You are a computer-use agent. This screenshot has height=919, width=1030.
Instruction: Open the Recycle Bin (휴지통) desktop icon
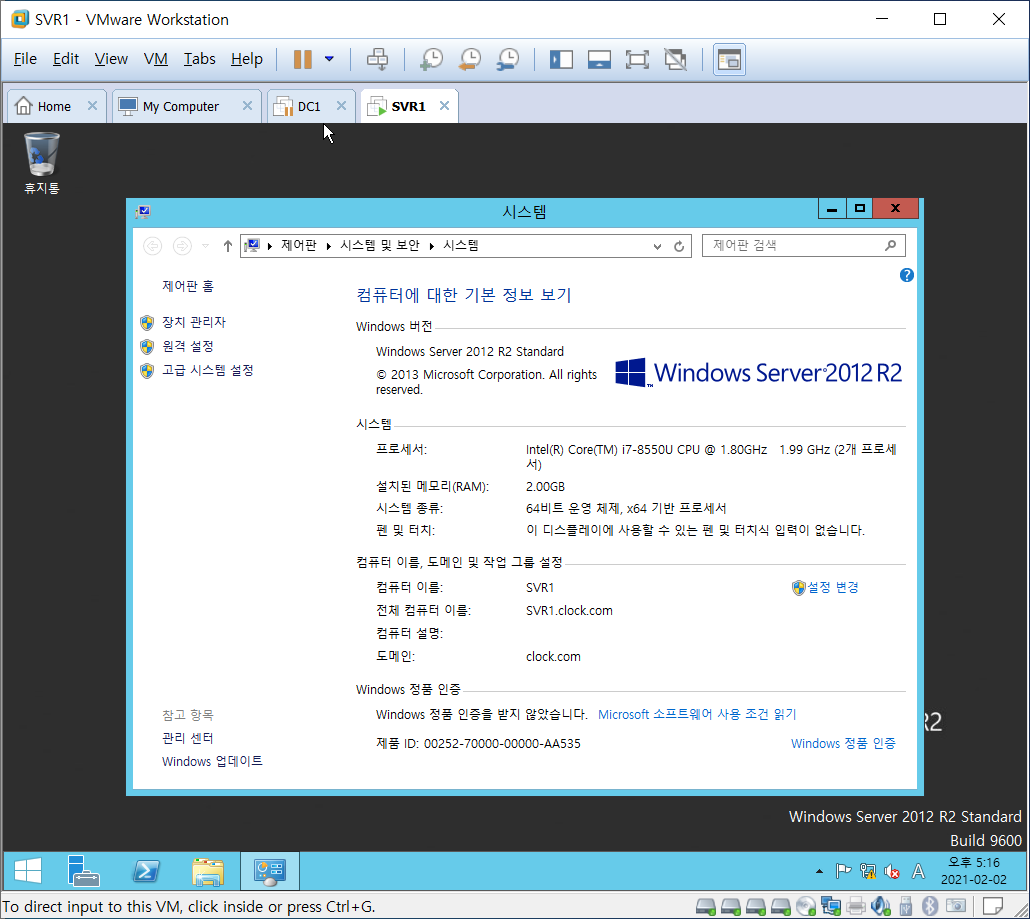[41, 162]
